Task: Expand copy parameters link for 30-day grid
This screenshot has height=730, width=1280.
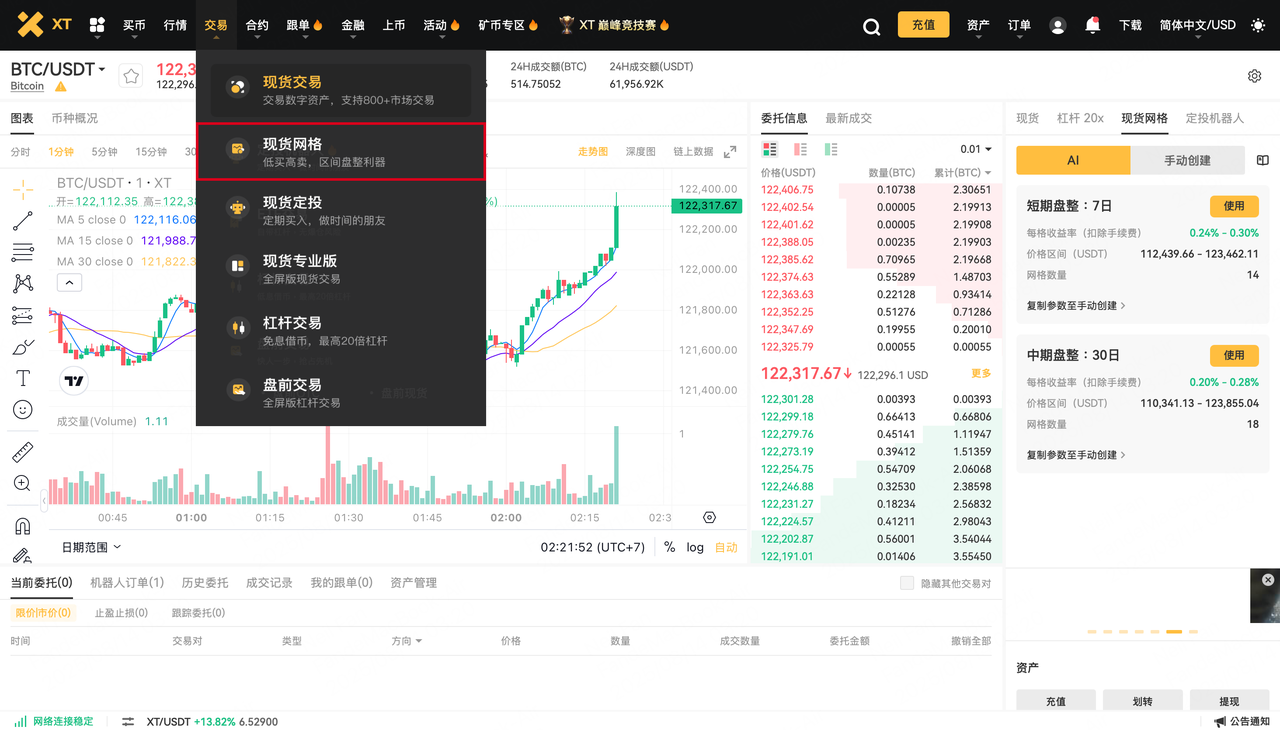Action: [x=1076, y=455]
